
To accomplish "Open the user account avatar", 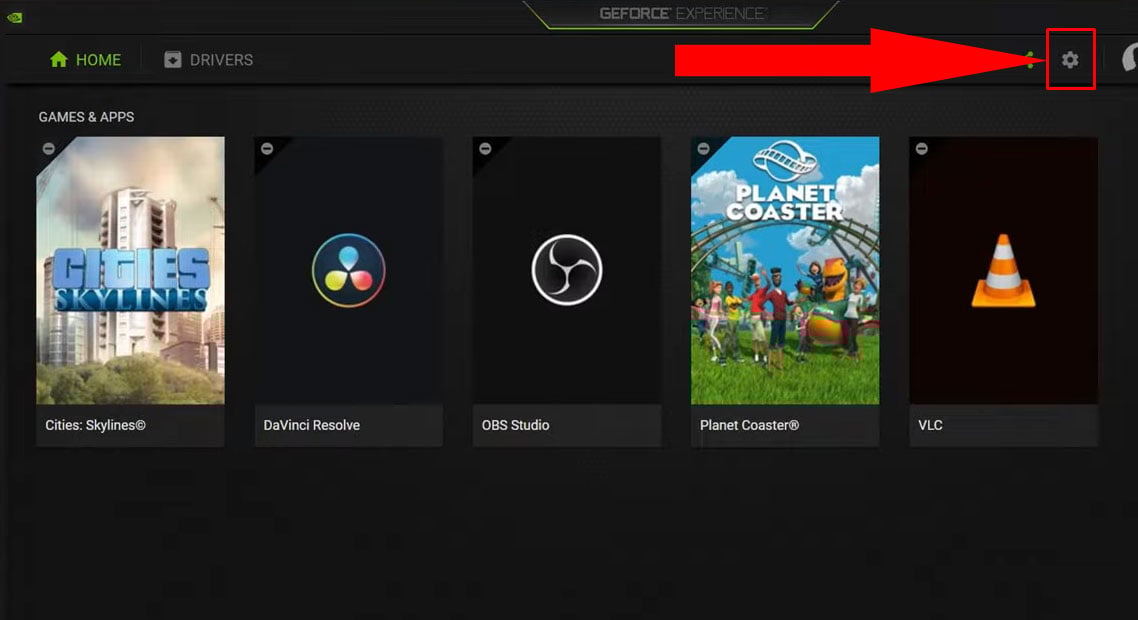I will 1130,60.
